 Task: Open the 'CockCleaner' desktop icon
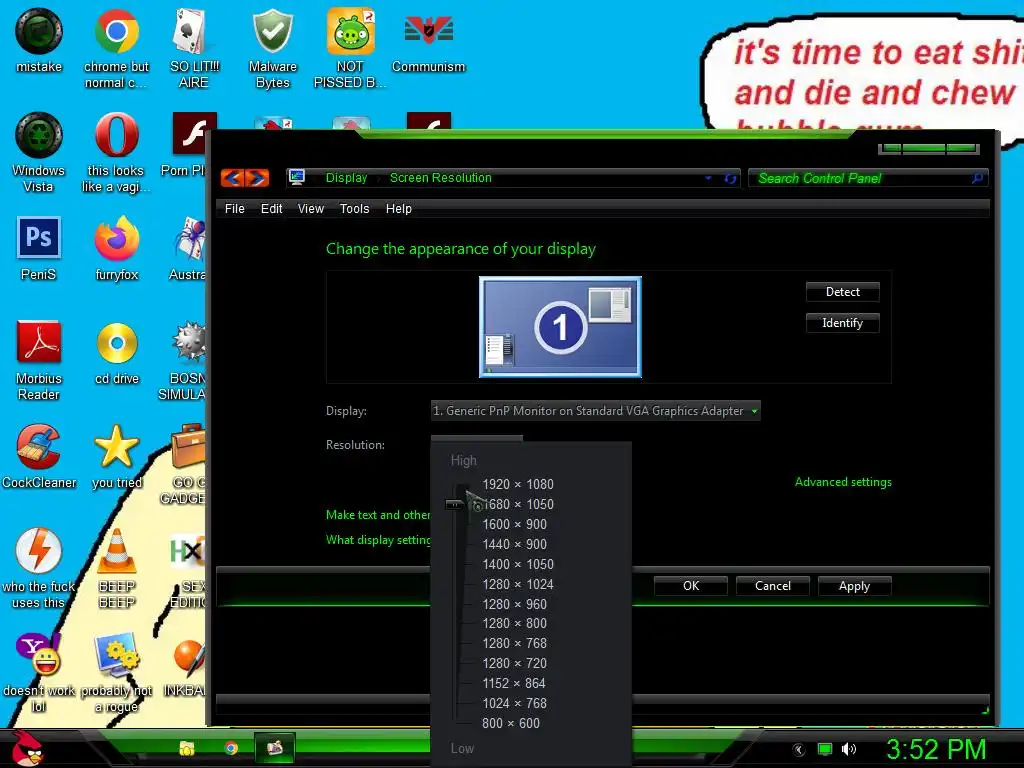click(x=39, y=456)
